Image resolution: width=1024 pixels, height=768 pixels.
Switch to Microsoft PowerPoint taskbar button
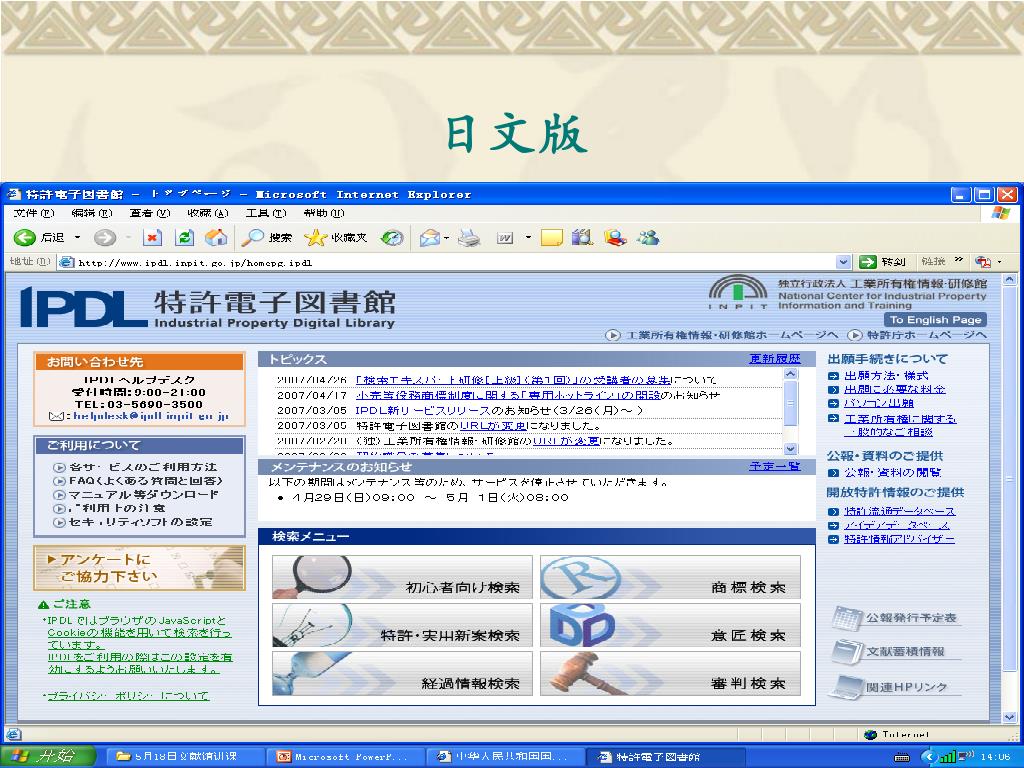point(346,757)
